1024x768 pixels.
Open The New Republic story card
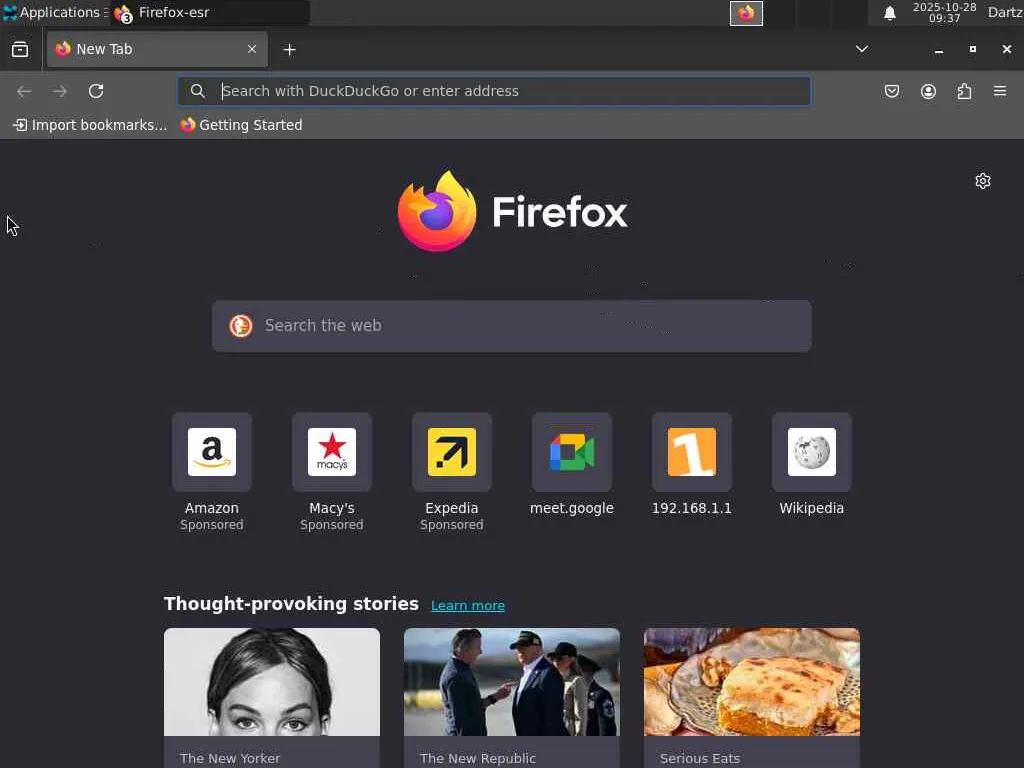(512, 697)
